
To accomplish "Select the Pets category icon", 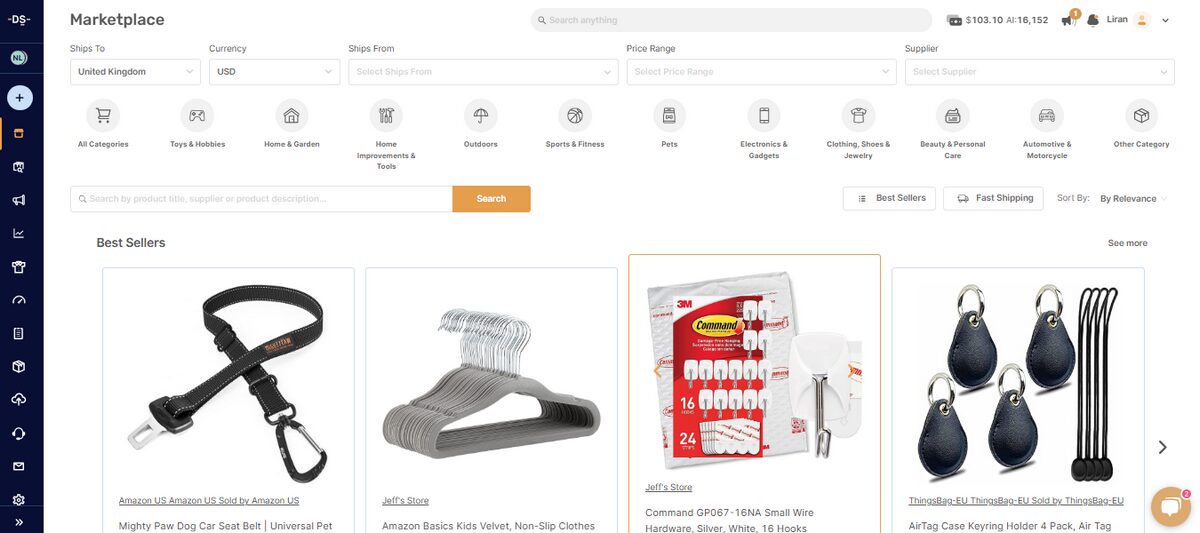I will (x=669, y=116).
